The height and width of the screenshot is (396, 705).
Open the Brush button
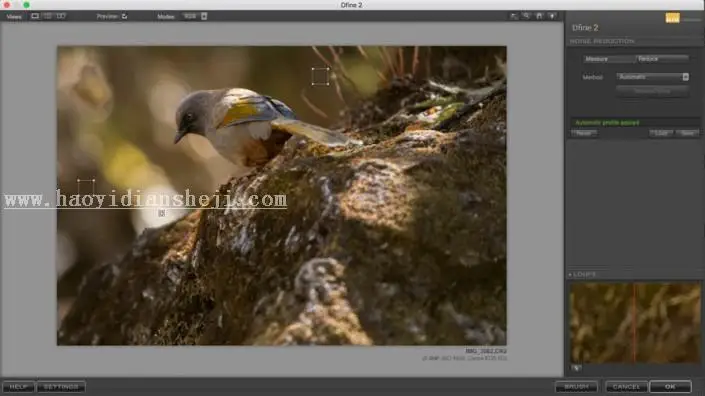pyautogui.click(x=576, y=387)
